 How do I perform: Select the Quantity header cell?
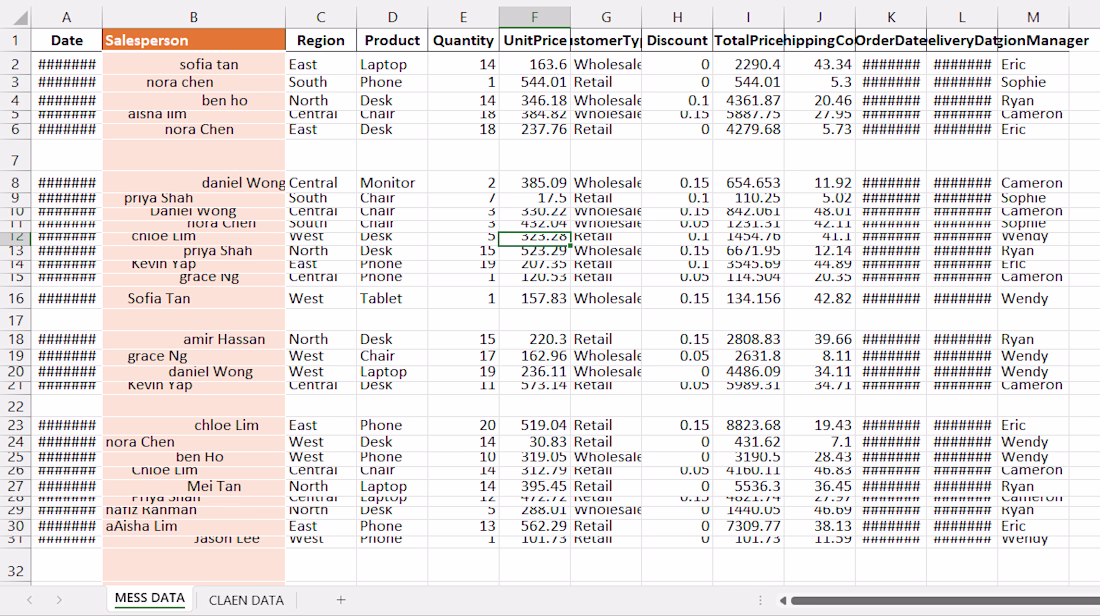point(463,40)
